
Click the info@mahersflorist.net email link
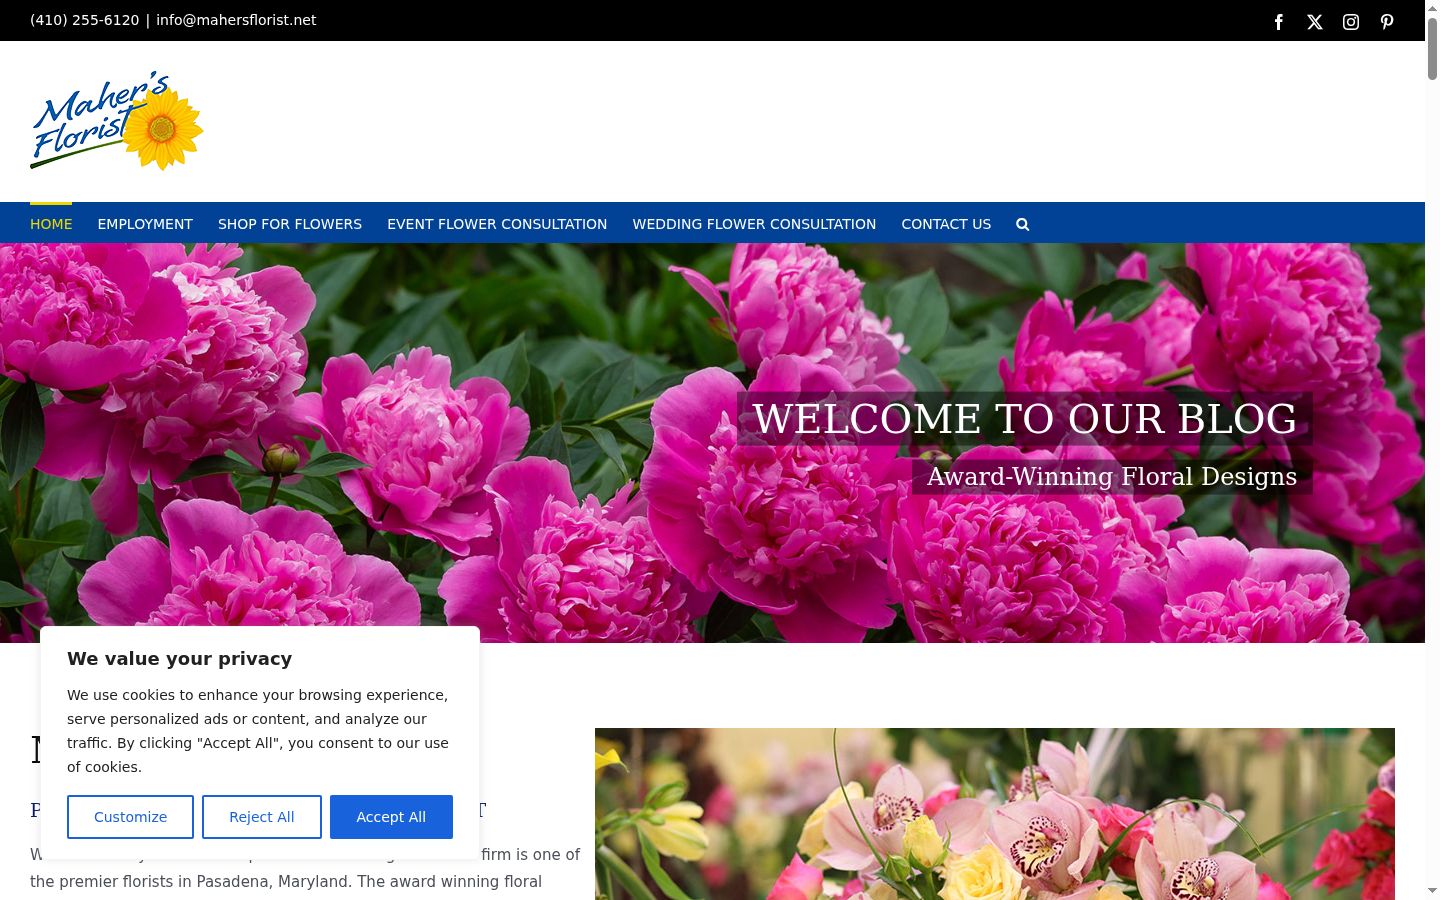point(236,20)
